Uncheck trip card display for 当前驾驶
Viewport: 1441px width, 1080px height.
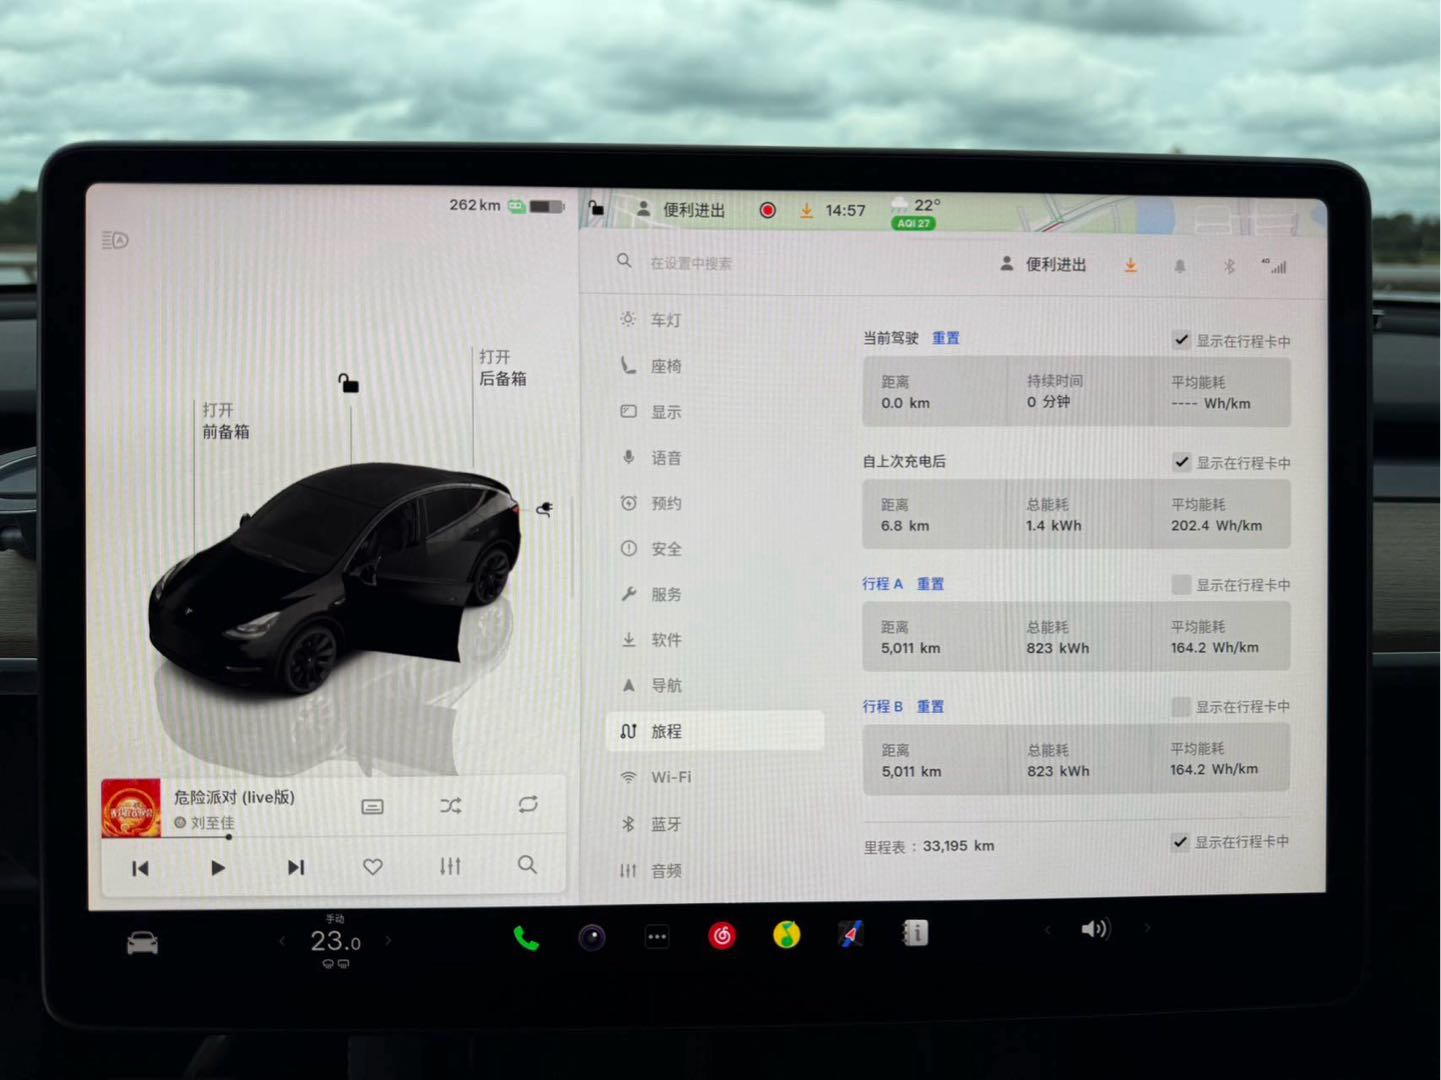(x=1181, y=340)
